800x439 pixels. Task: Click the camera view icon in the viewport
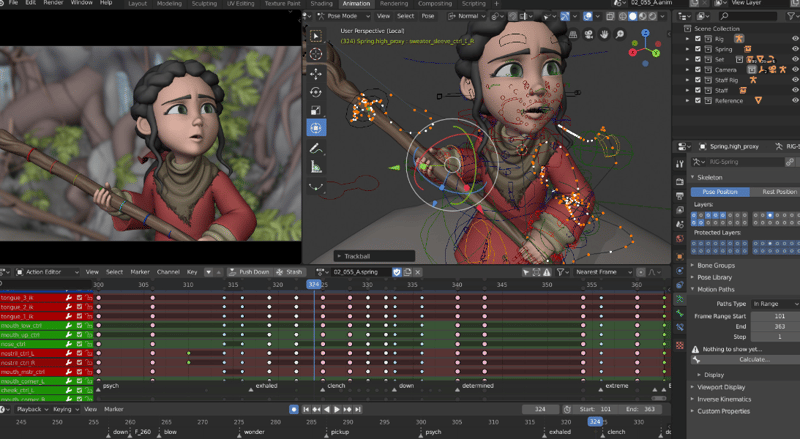[x=589, y=35]
